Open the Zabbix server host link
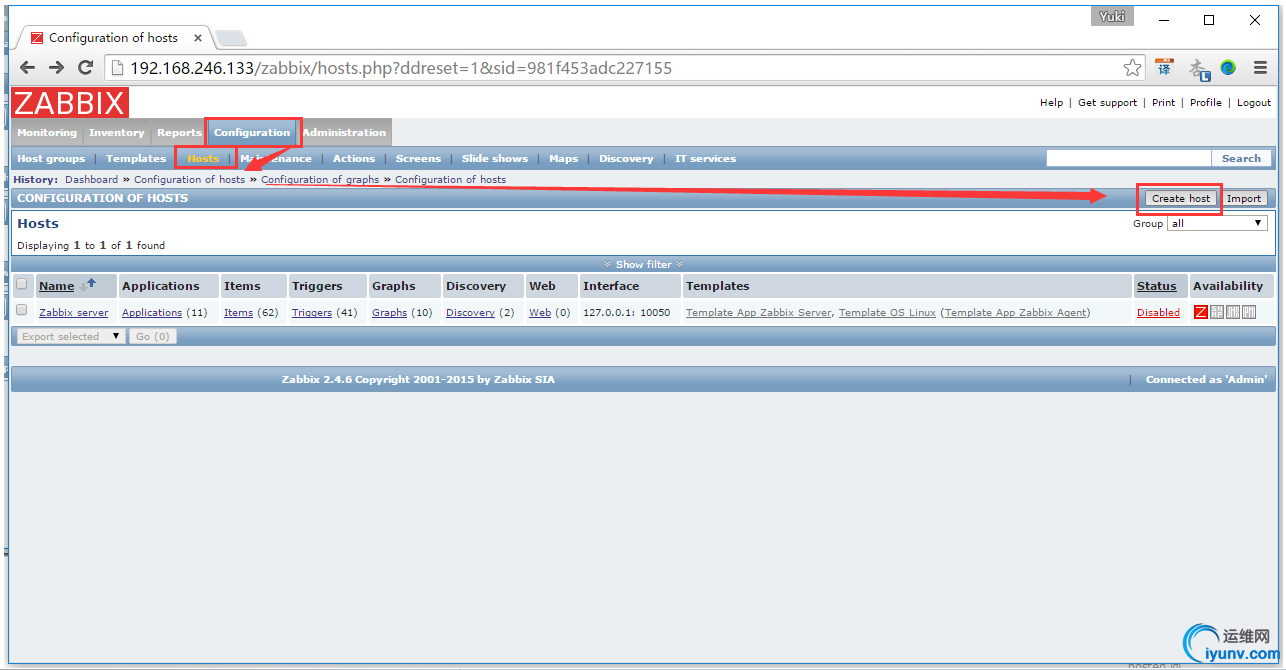 [x=73, y=313]
